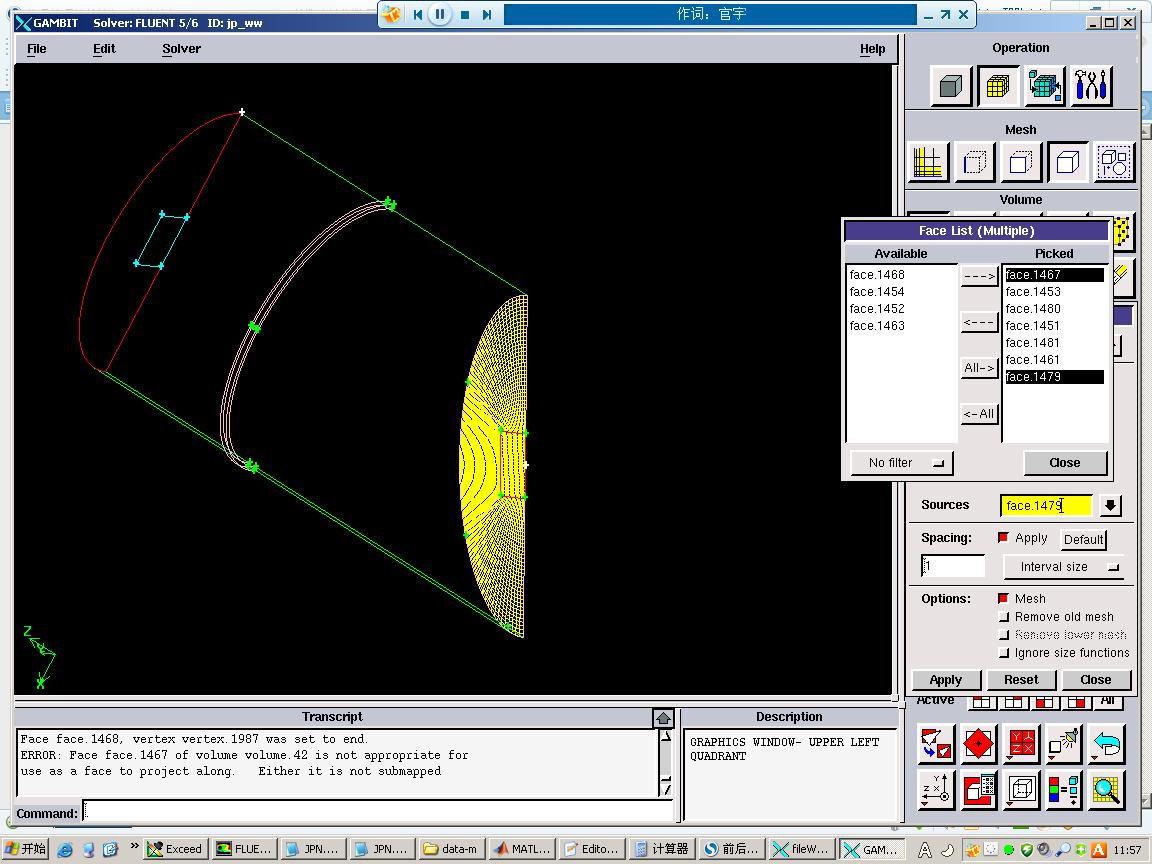This screenshot has height=864, width=1152.
Task: Open the Edit menu
Action: coord(104,48)
